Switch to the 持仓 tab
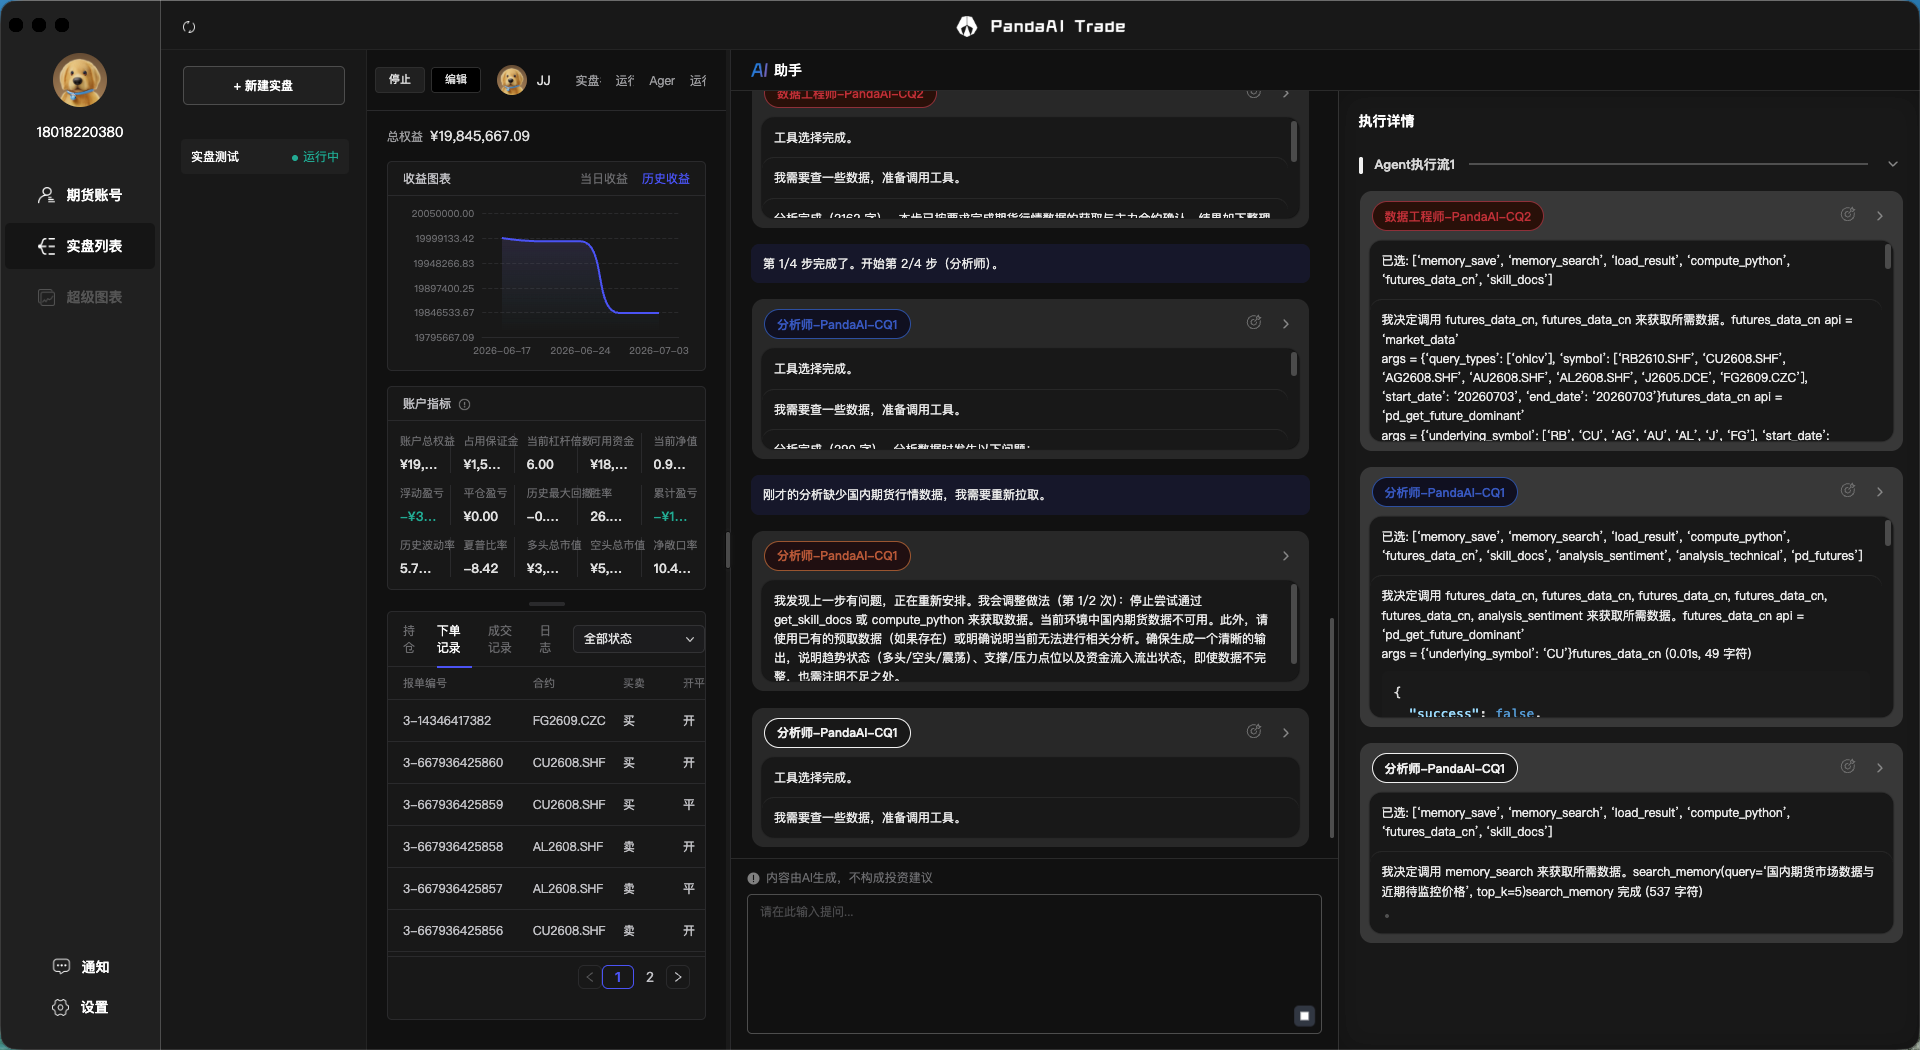The height and width of the screenshot is (1050, 1920). click(409, 639)
